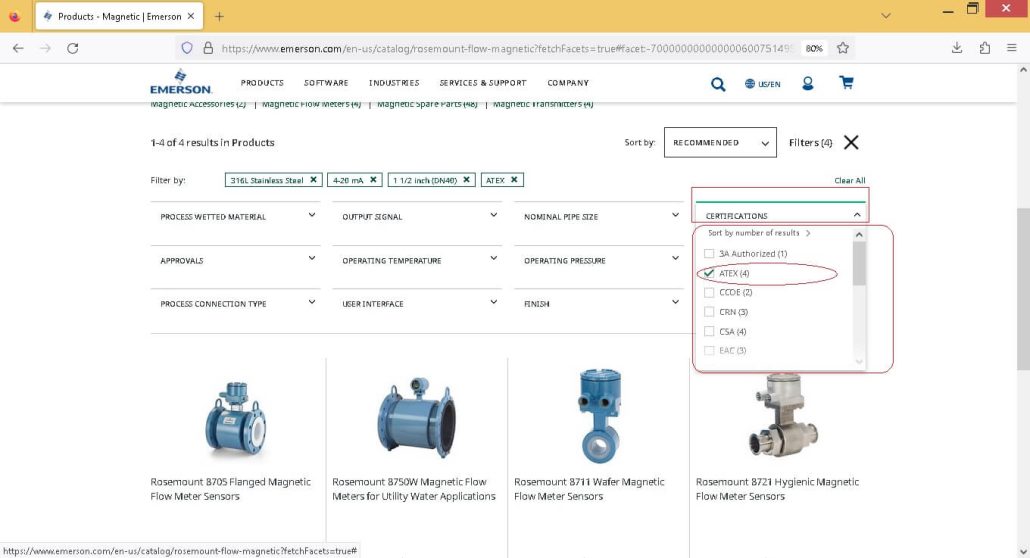Screen dimensions: 1030x558
Task: Remove the ATEX filter chip
Action: point(514,179)
